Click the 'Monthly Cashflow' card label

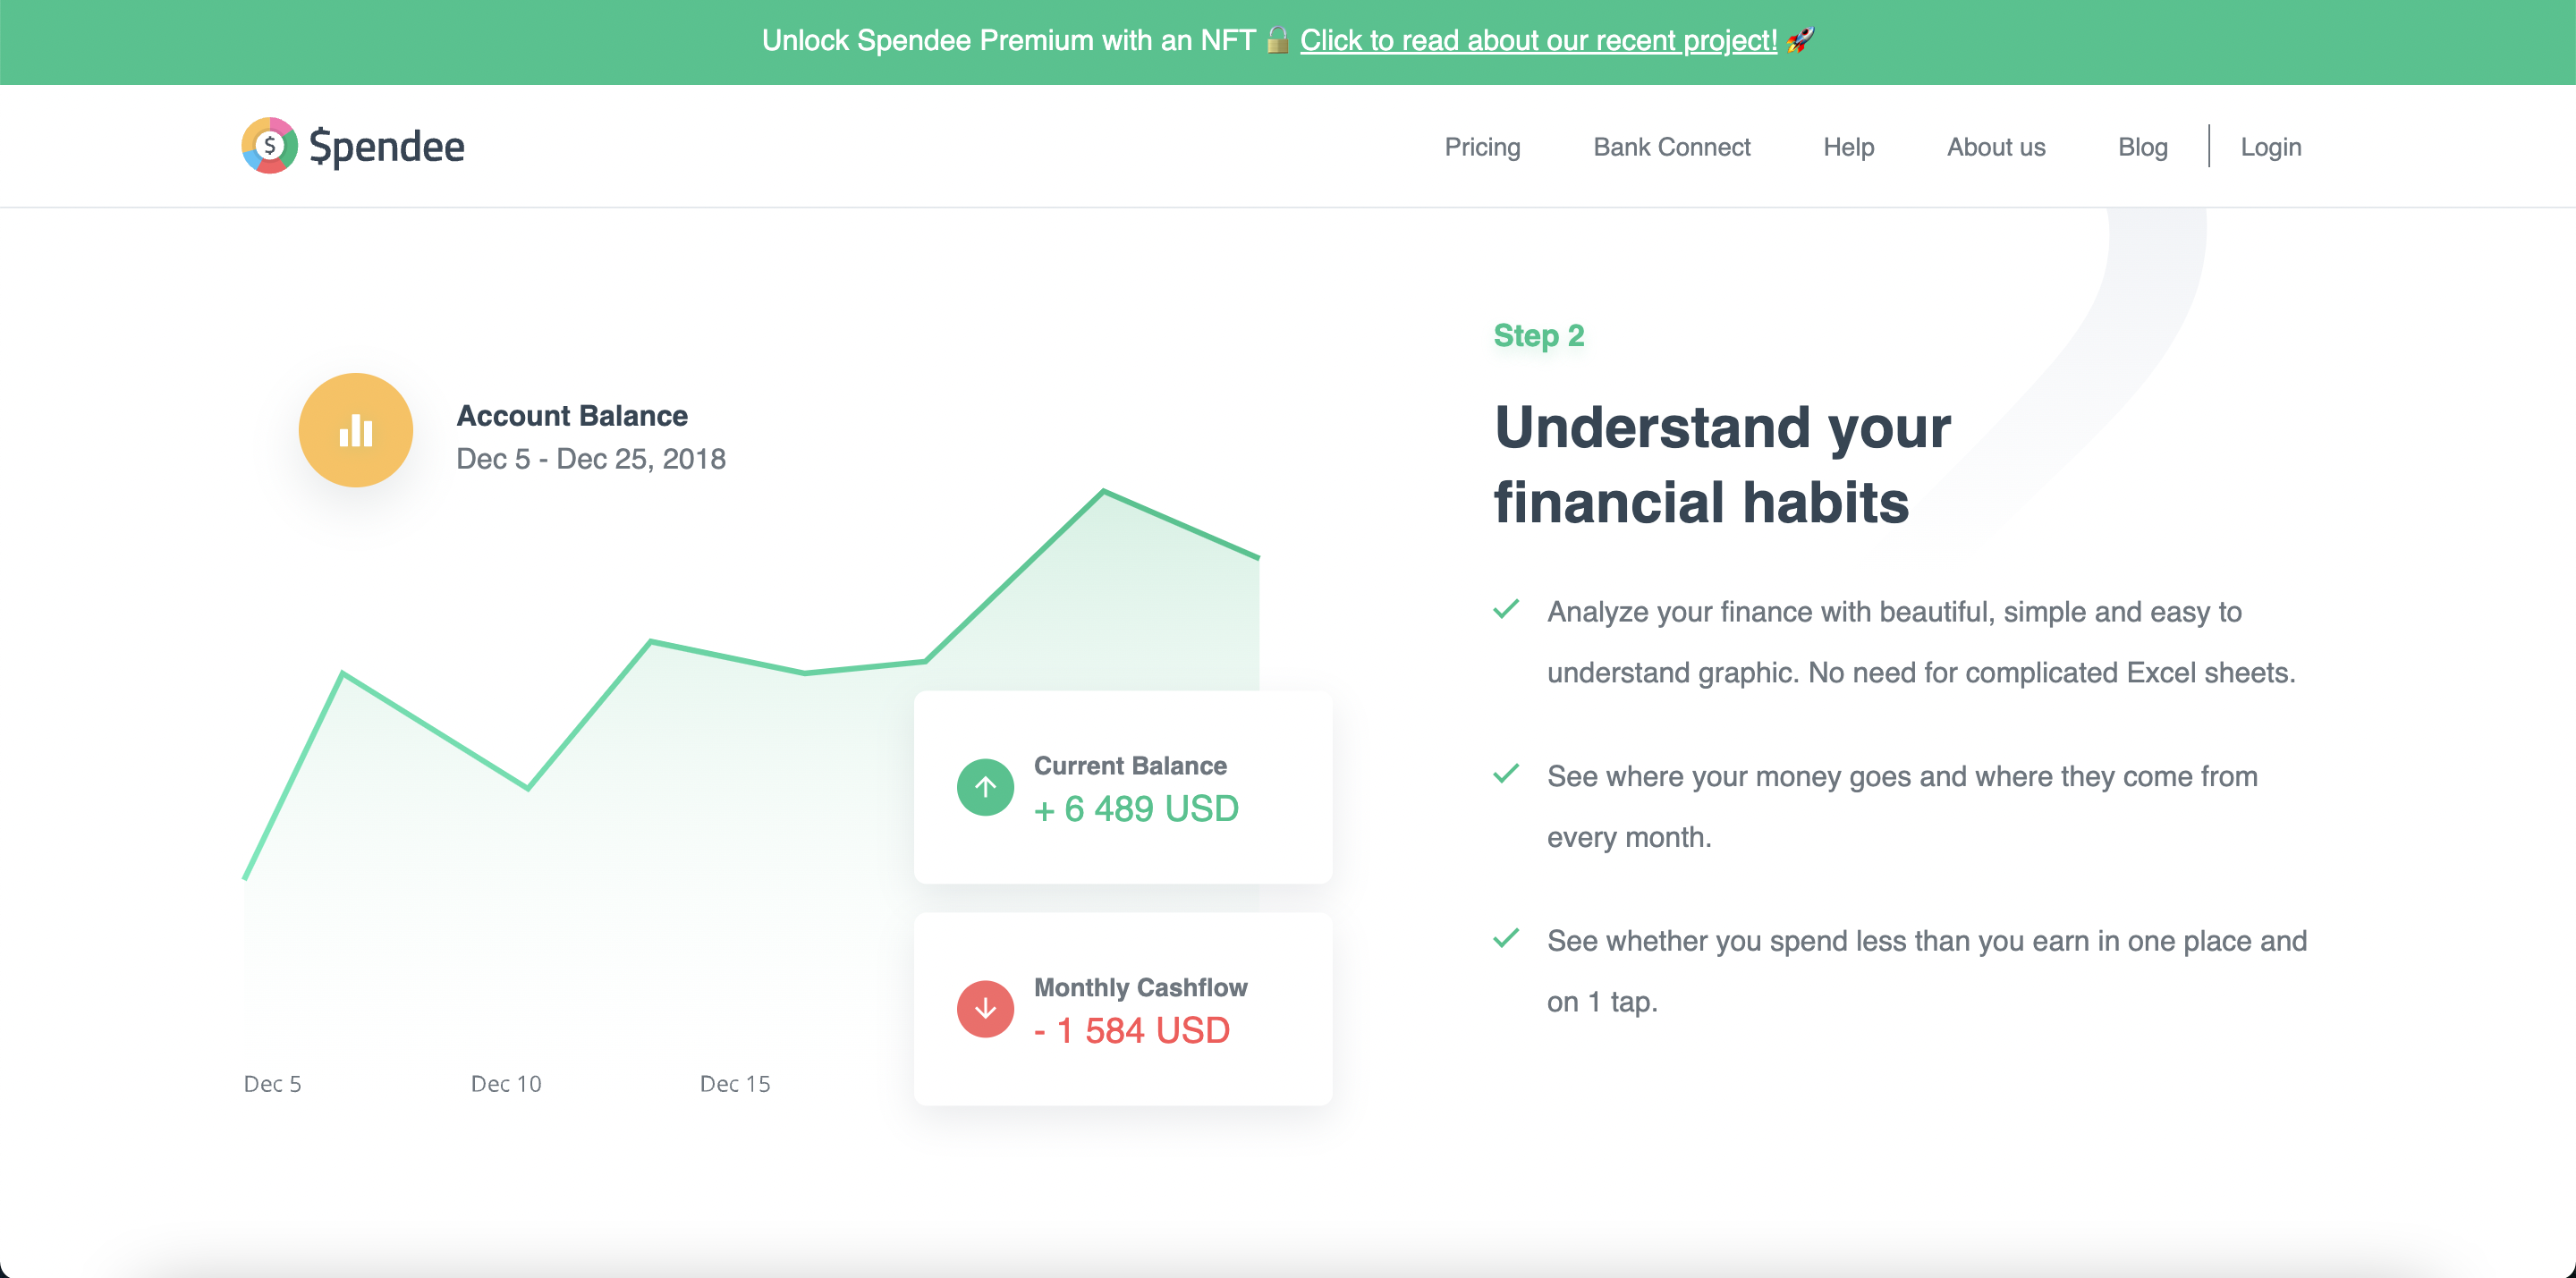point(1140,987)
